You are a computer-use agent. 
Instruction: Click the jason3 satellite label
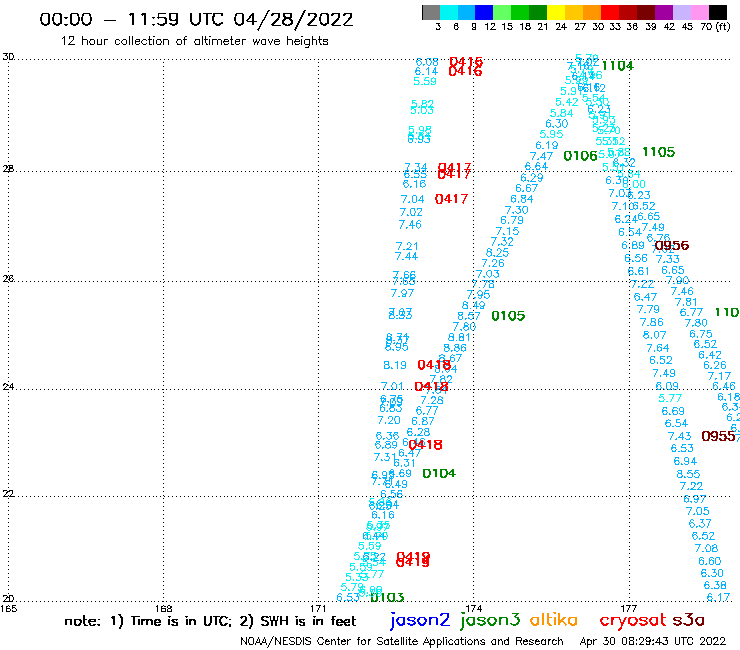pos(490,621)
